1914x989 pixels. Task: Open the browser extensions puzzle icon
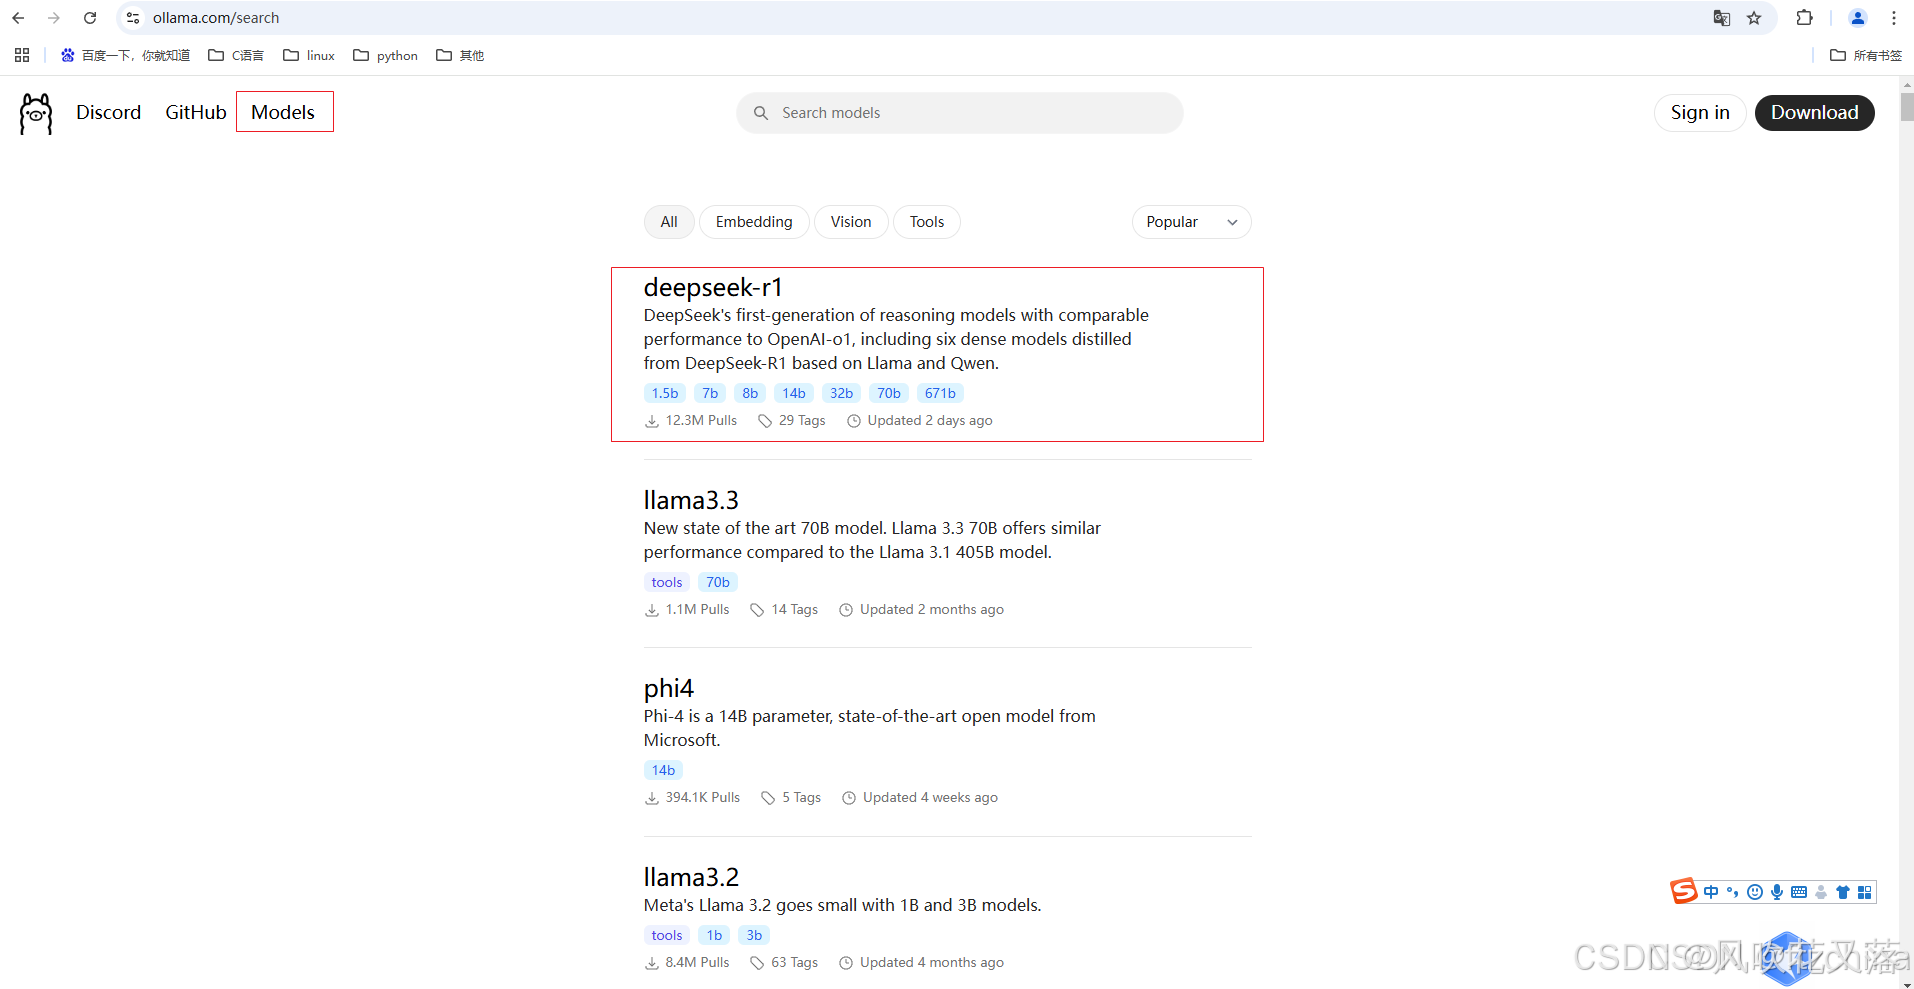point(1805,18)
